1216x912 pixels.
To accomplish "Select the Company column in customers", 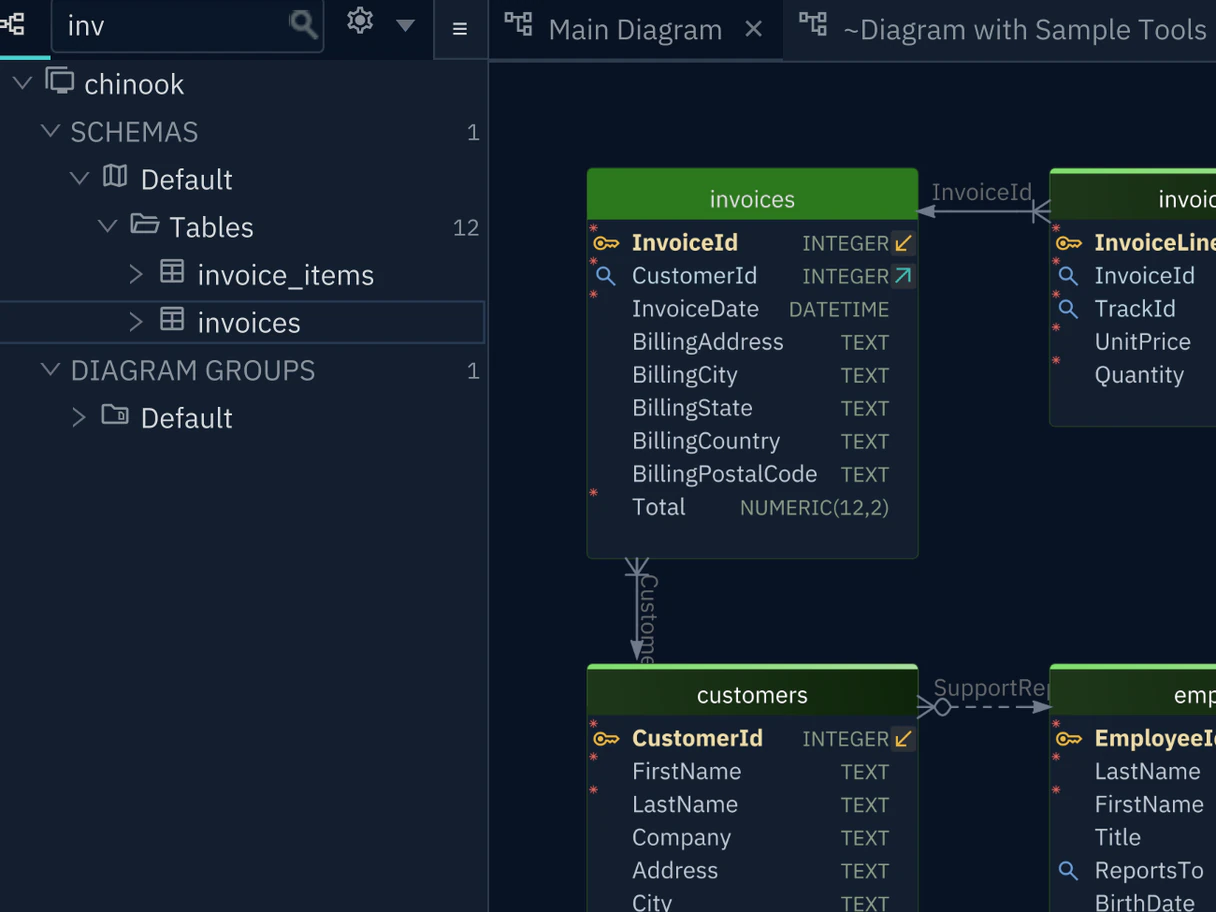I will point(682,837).
